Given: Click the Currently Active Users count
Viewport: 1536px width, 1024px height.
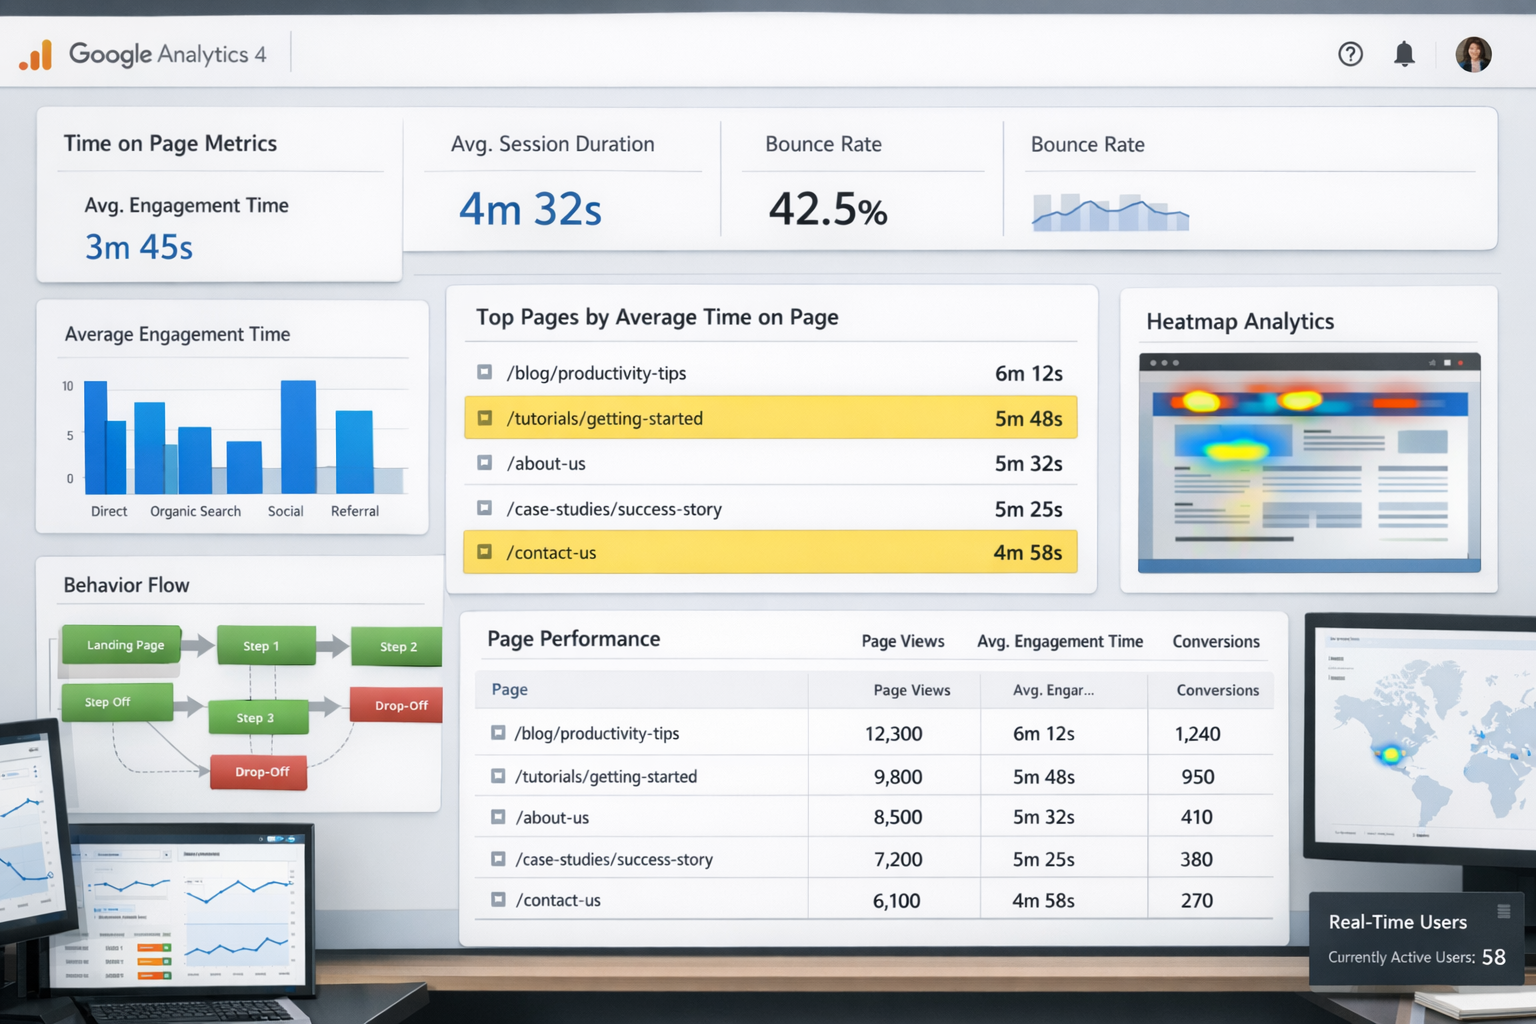Looking at the screenshot, I should [1492, 957].
